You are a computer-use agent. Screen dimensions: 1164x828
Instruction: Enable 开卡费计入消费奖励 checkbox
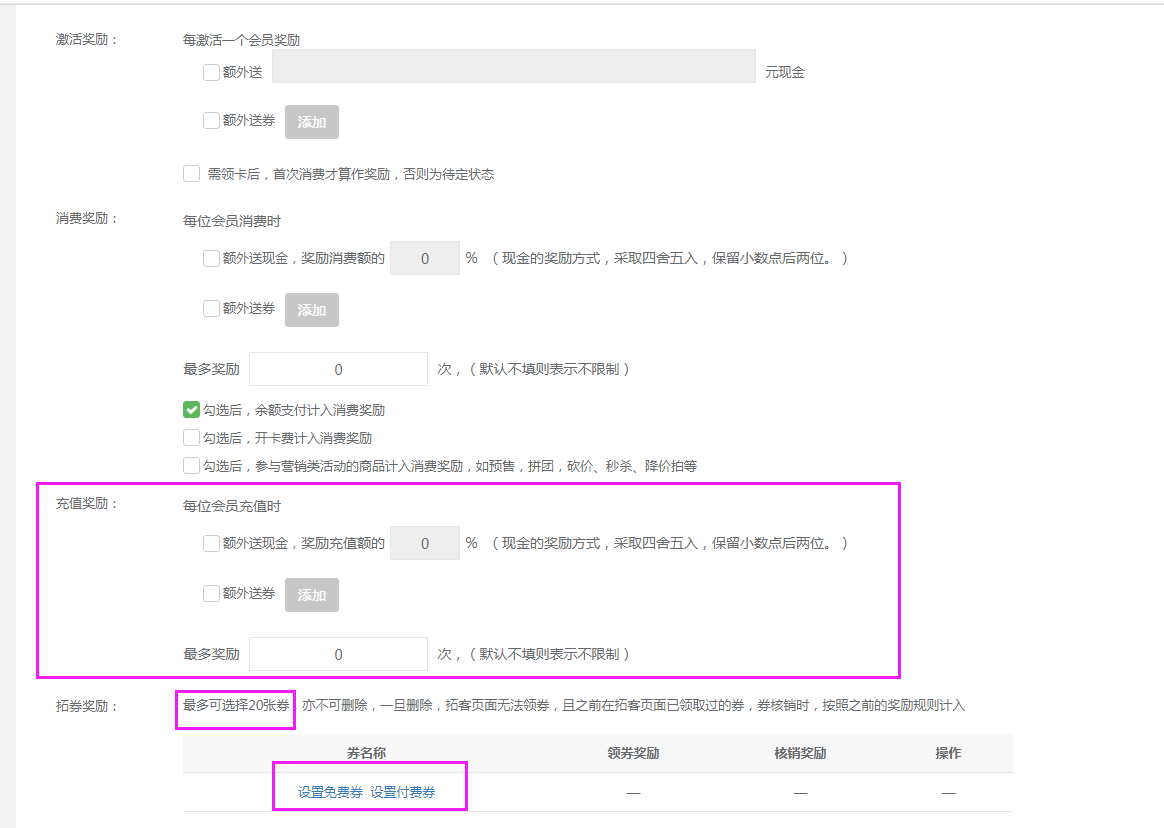(x=191, y=437)
